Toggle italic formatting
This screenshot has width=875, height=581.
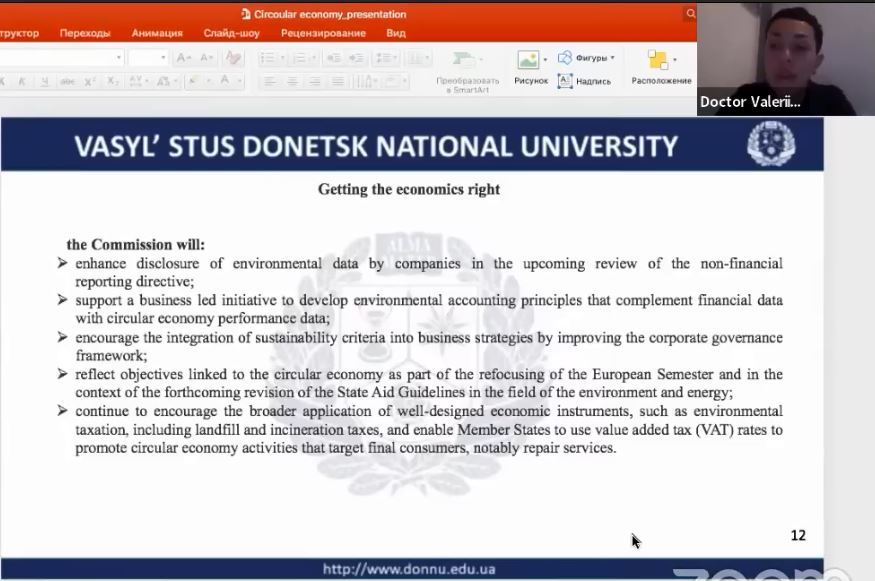coord(22,81)
